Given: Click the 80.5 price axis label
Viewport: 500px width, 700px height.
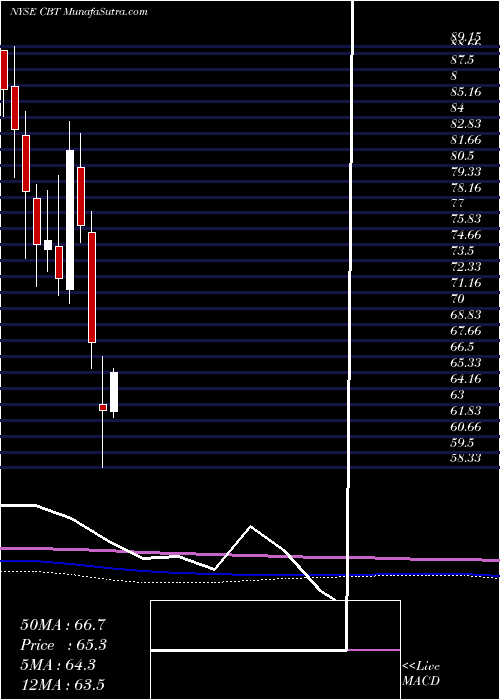Looking at the screenshot, I should coord(462,156).
